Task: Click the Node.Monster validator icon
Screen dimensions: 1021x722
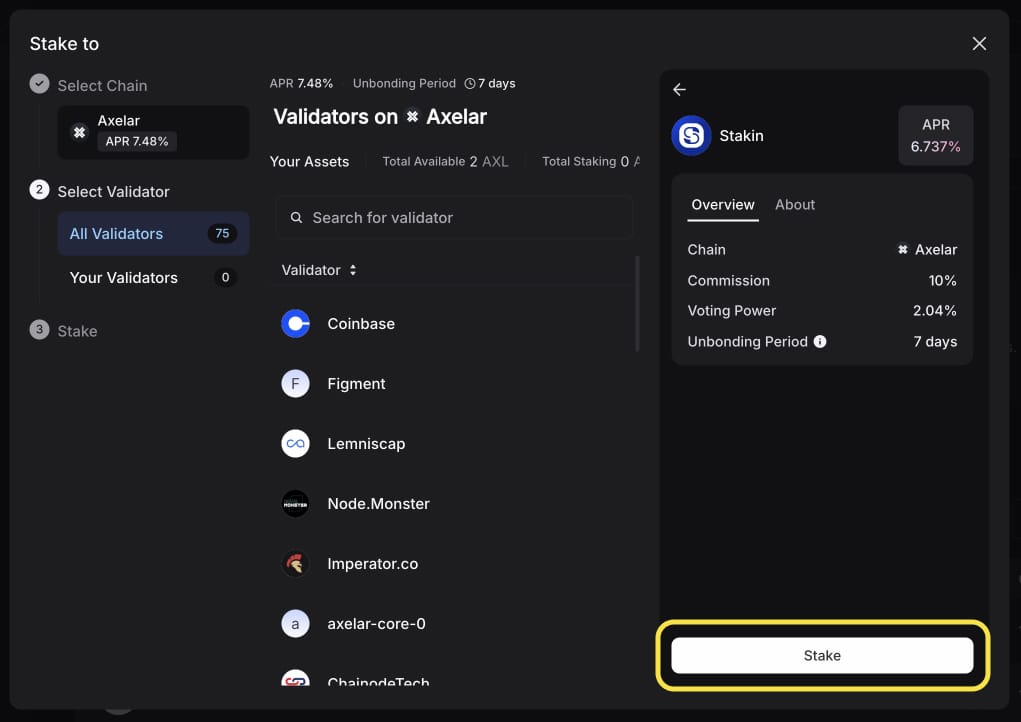Action: coord(295,503)
